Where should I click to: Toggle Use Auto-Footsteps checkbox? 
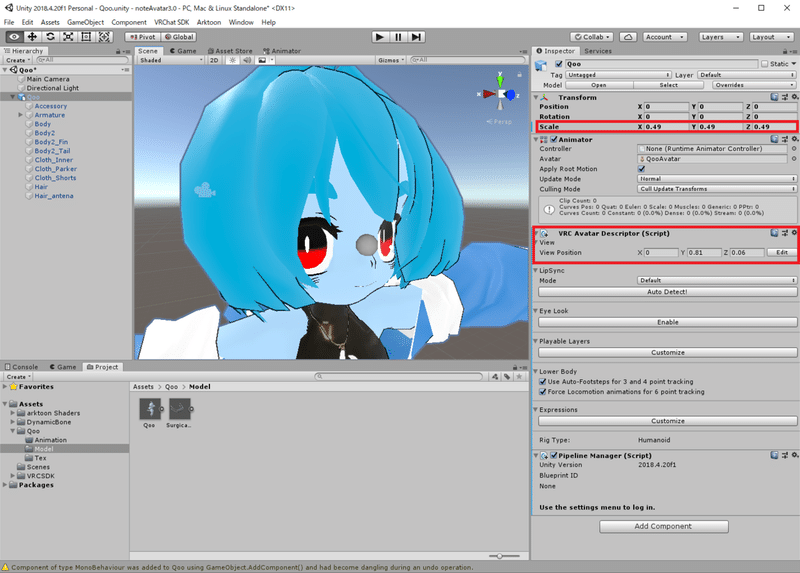click(x=543, y=382)
